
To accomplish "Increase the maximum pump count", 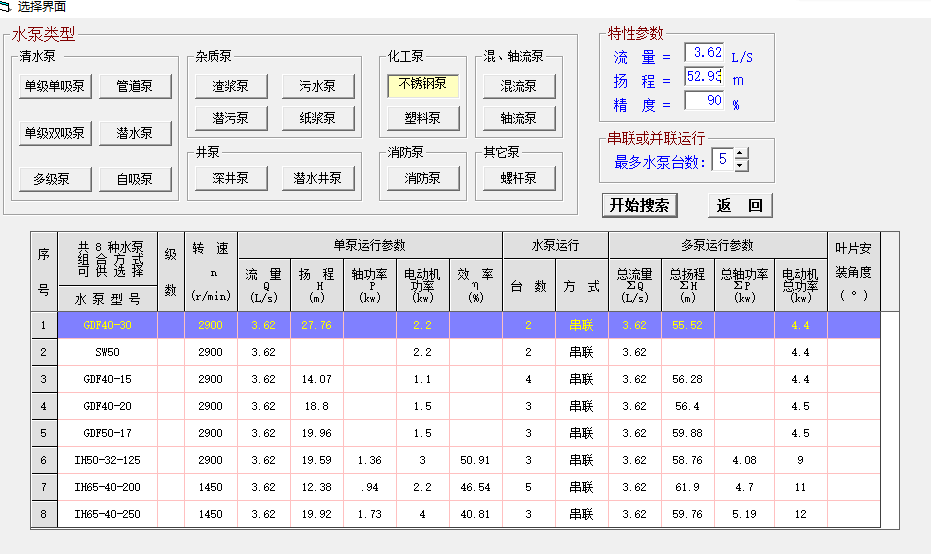I will (x=740, y=154).
